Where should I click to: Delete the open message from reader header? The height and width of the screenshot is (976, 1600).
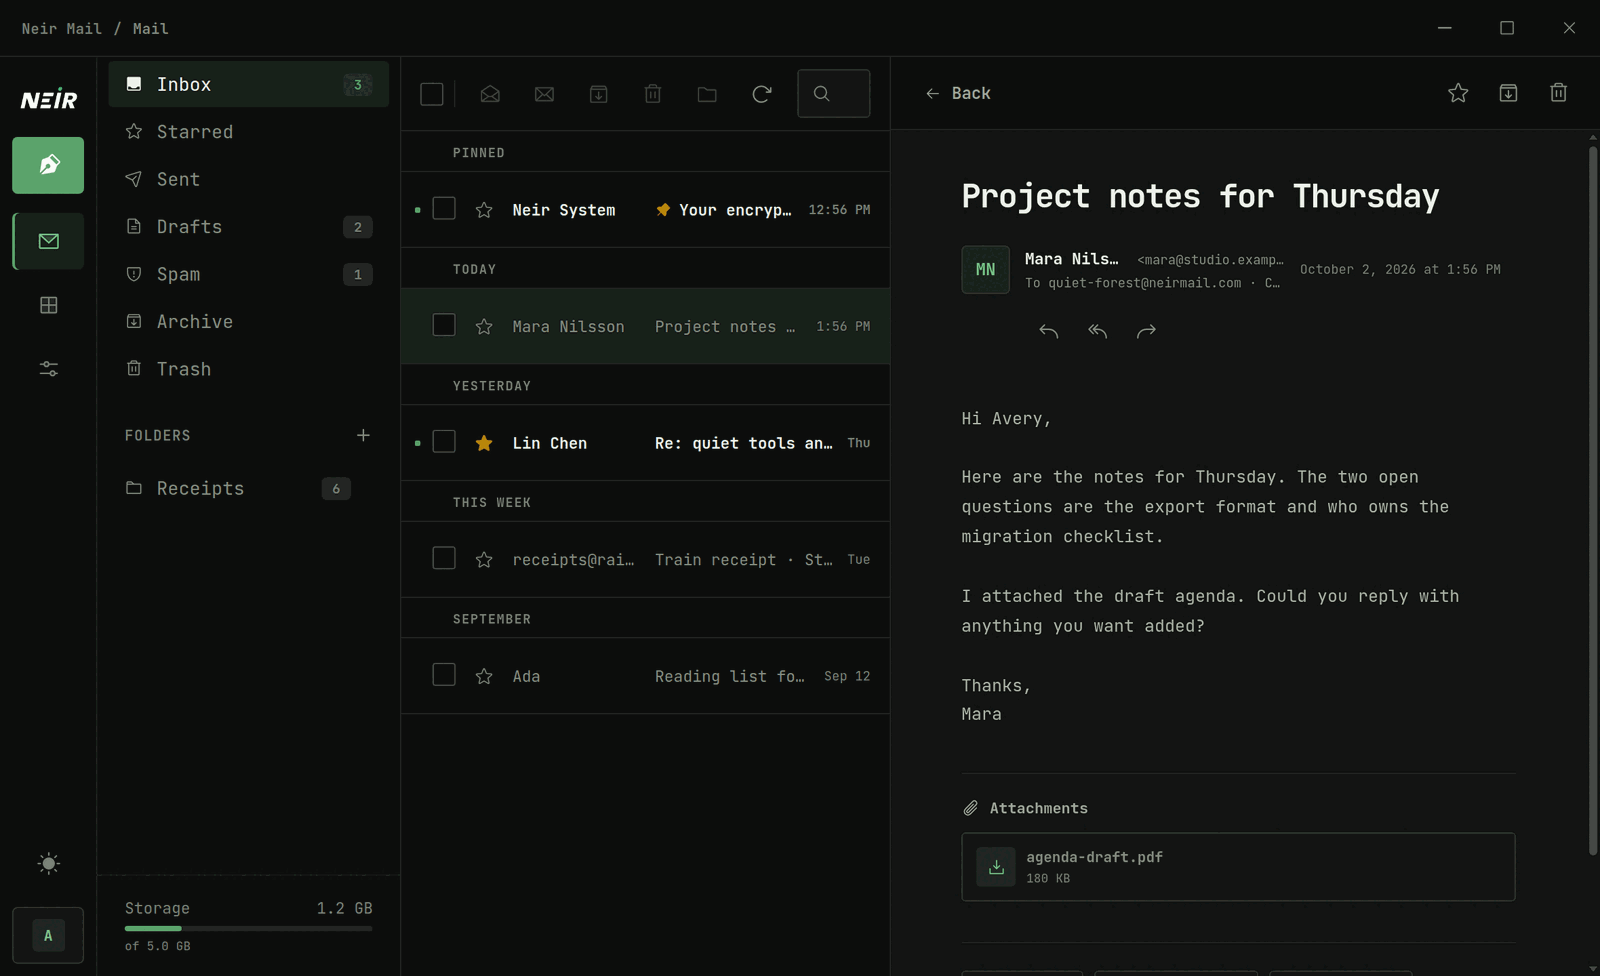pyautogui.click(x=1558, y=93)
